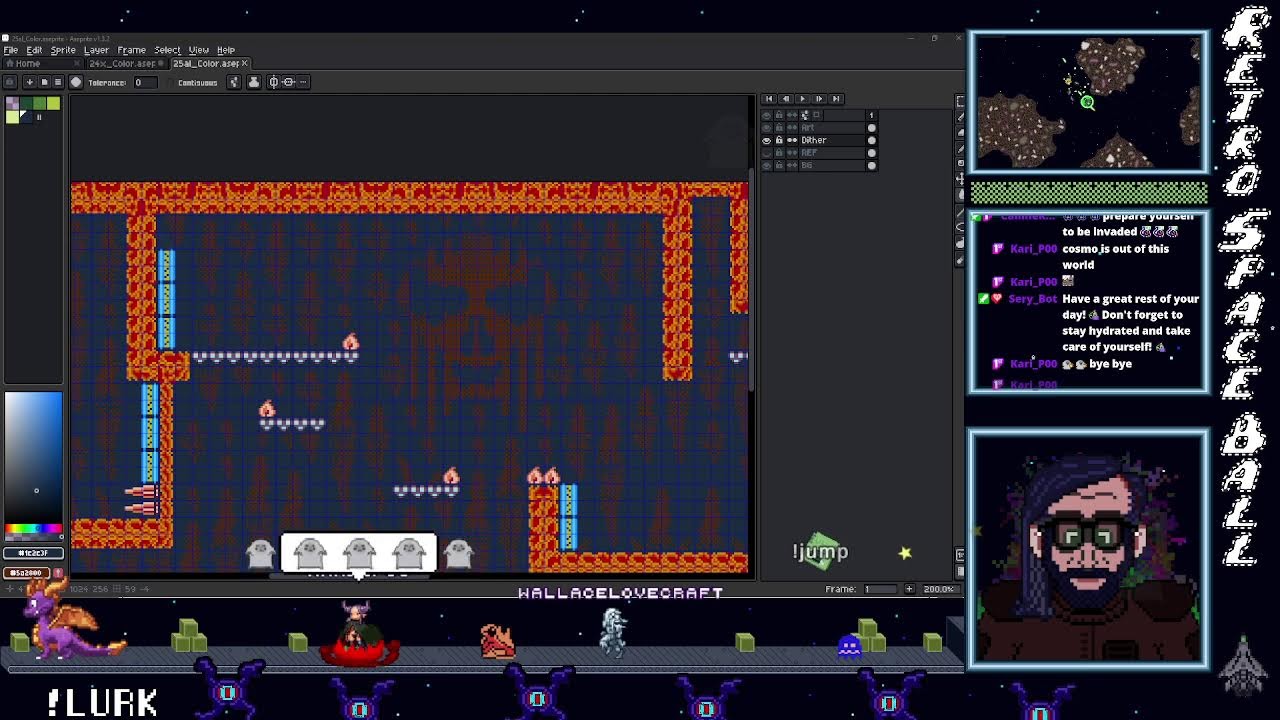
Task: Toggle all layers visibility in timeline header
Action: coord(767,115)
